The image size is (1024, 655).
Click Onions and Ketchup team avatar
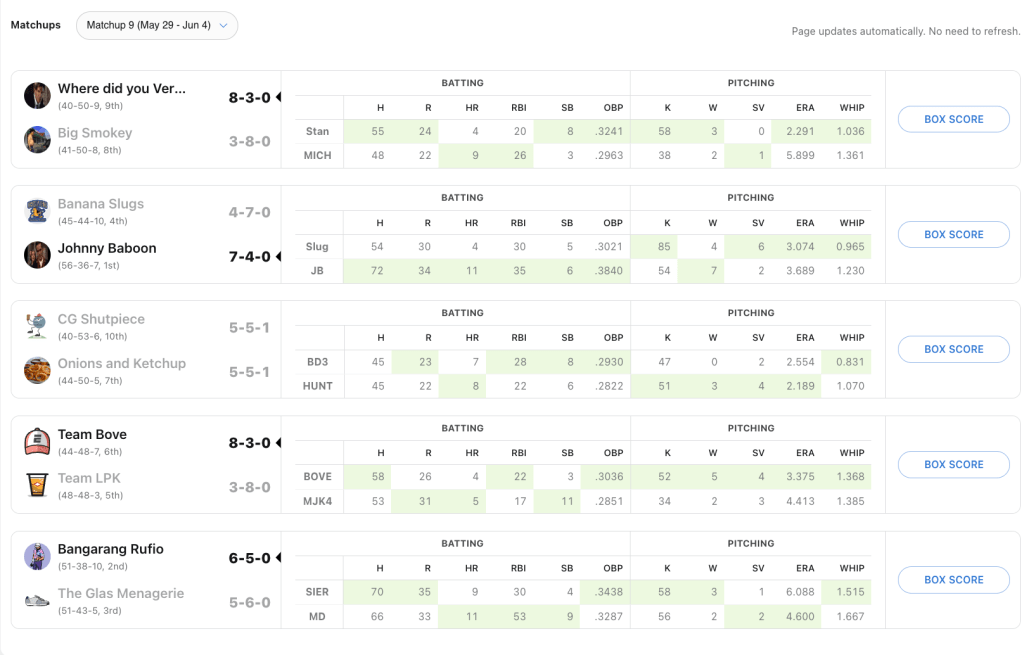pos(37,370)
